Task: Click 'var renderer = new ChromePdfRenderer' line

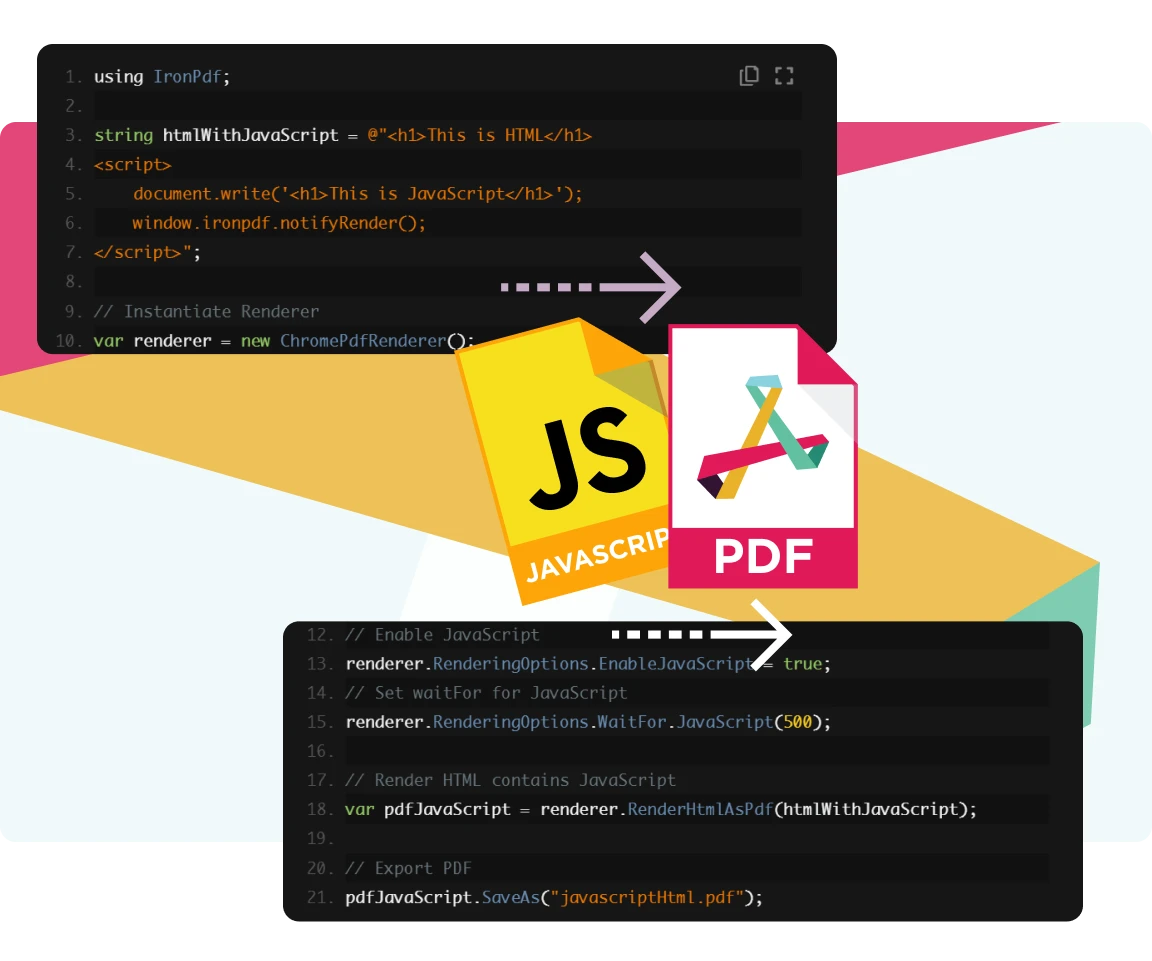Action: point(284,341)
